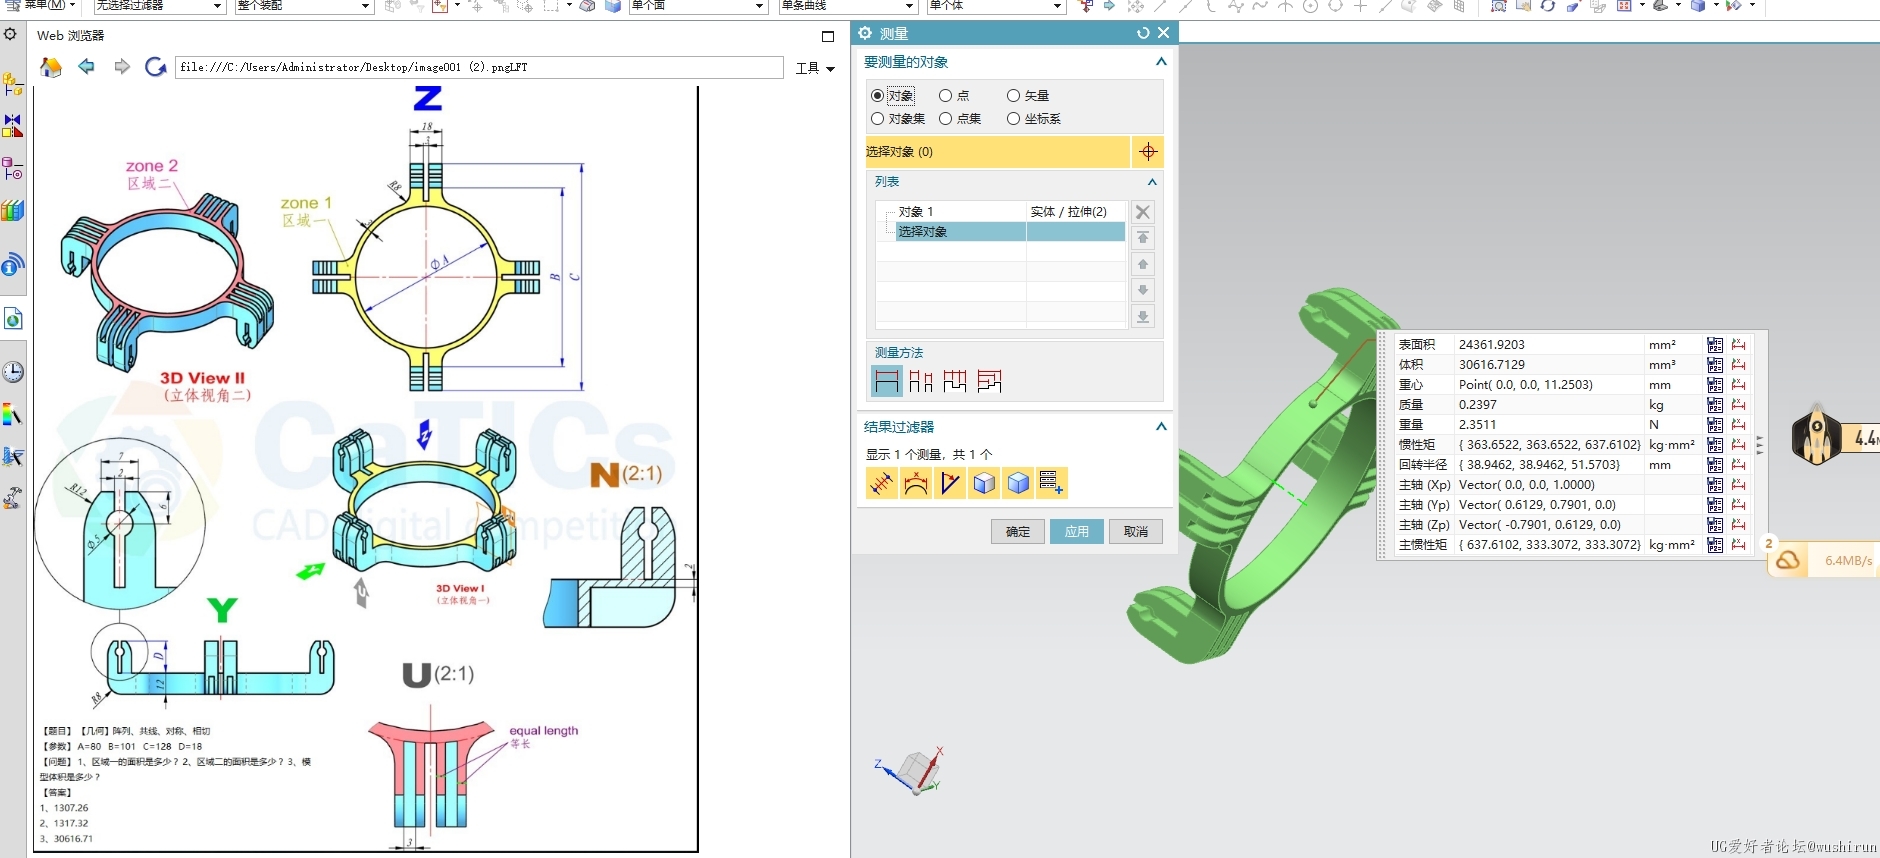Viewport: 1880px width, 858px height.
Task: Select the 点 radio button
Action: point(945,96)
